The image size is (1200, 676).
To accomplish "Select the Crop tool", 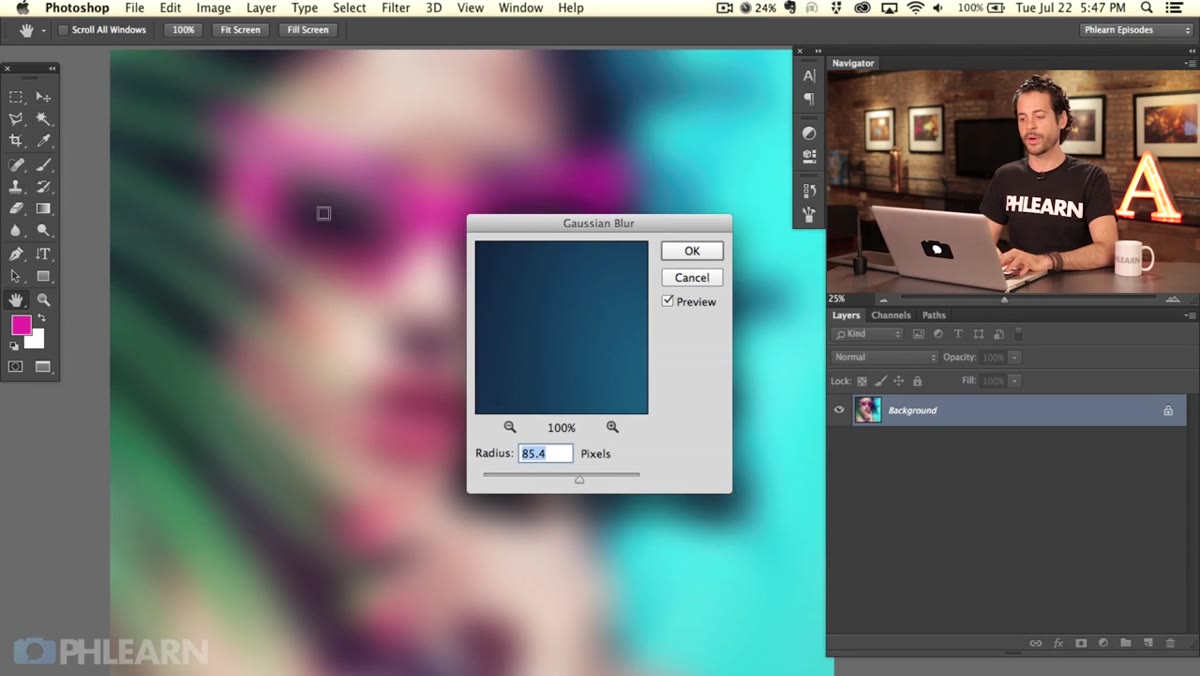I will (x=16, y=141).
